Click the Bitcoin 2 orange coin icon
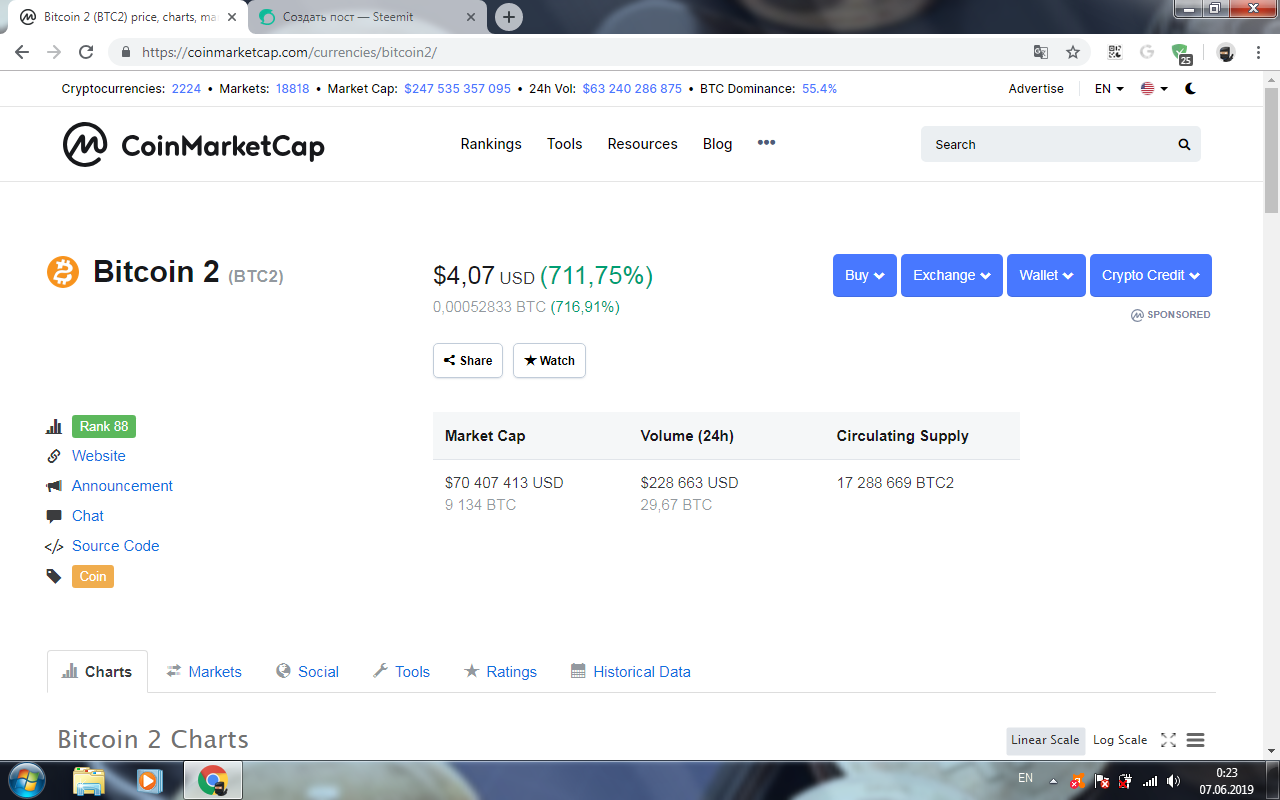 click(63, 272)
